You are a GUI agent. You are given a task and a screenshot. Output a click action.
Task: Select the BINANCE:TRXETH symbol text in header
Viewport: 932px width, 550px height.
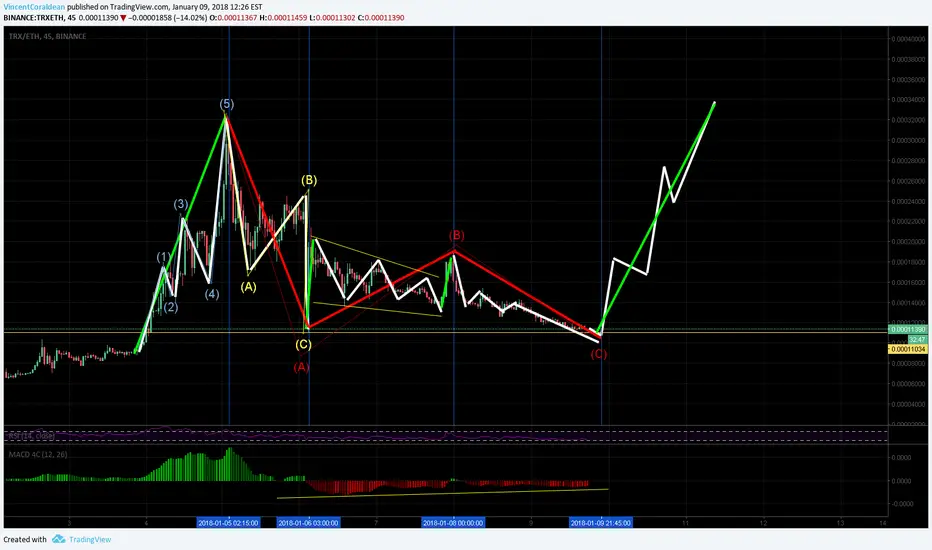(x=33, y=18)
